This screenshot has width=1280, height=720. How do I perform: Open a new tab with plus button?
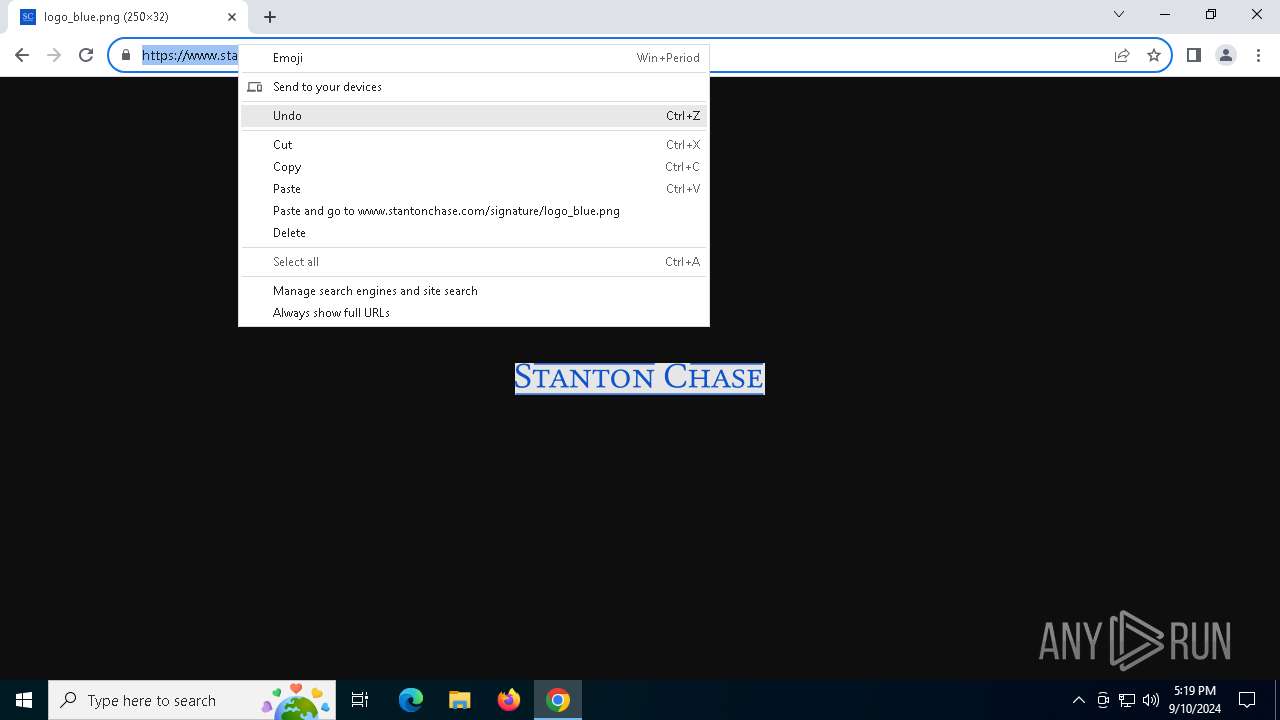[270, 17]
